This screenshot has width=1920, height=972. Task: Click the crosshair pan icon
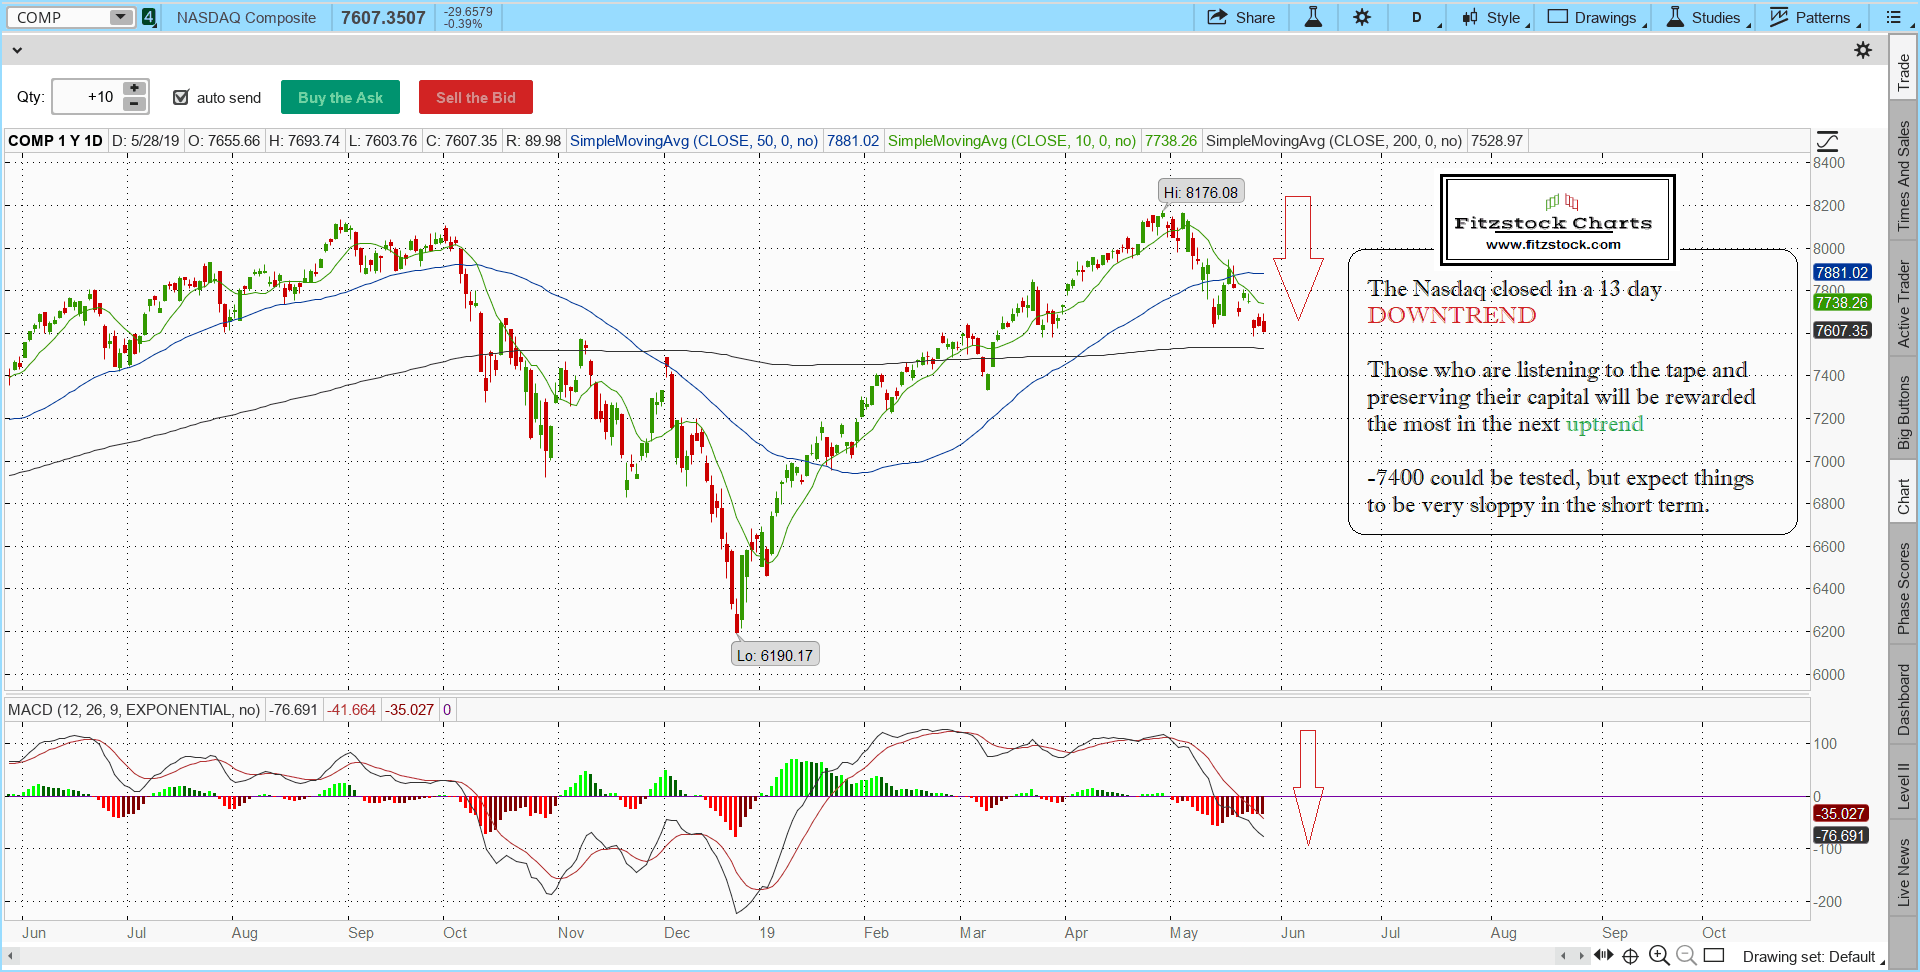pos(1630,956)
